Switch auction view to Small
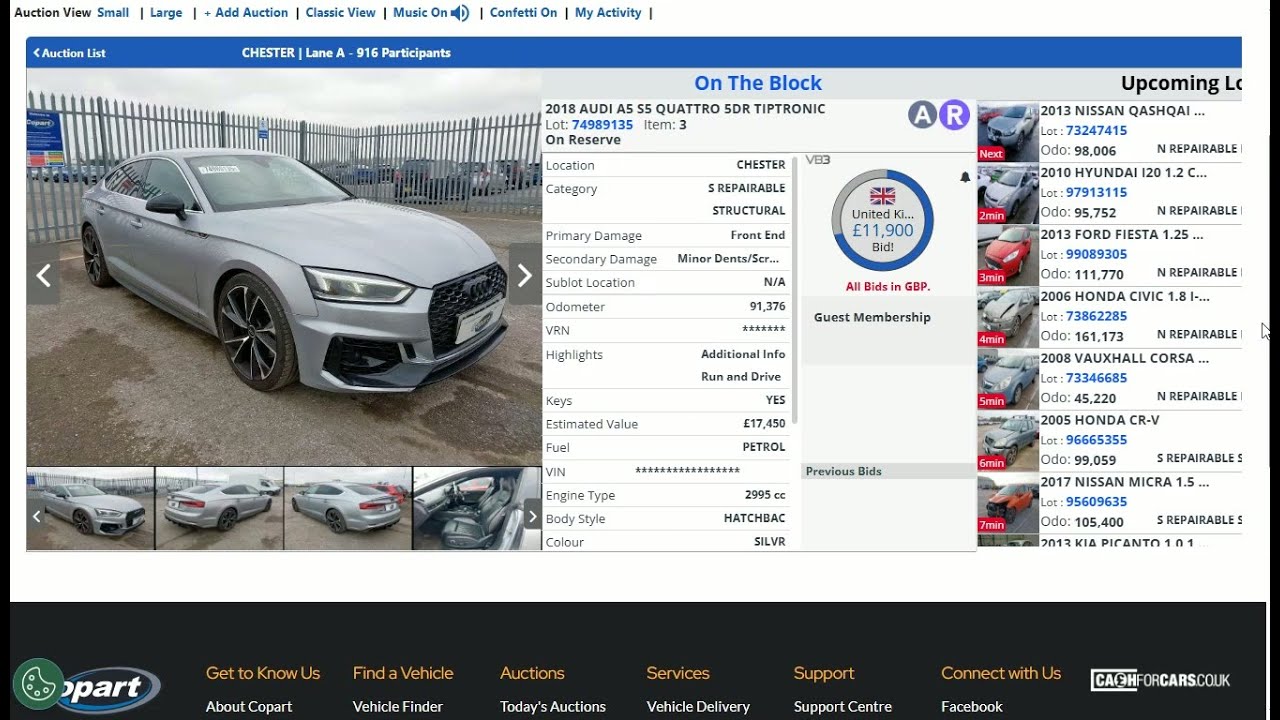 (x=113, y=13)
